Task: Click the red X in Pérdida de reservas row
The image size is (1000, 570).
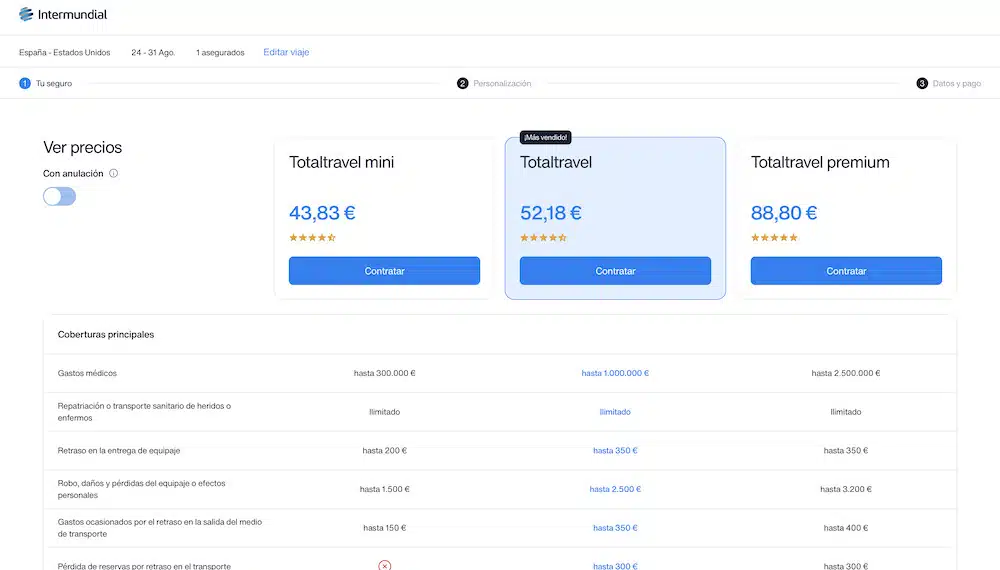Action: [385, 565]
